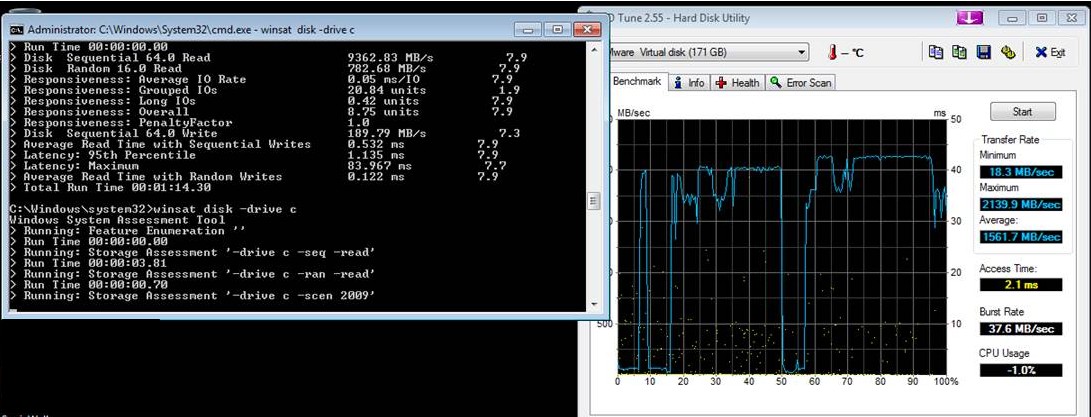The image size is (1091, 417).
Task: Click the Windows System Assessment Tool line
Action: click(x=118, y=220)
